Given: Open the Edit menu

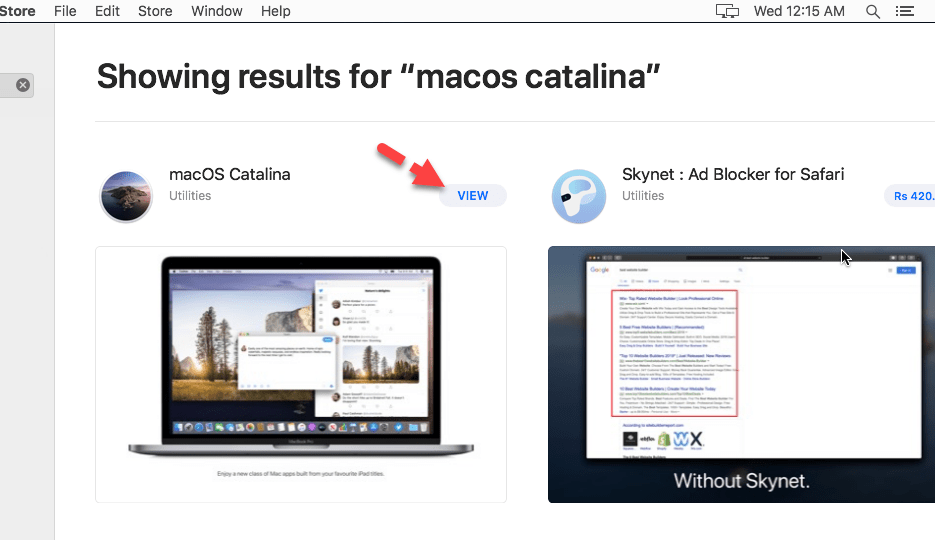Looking at the screenshot, I should coord(107,12).
